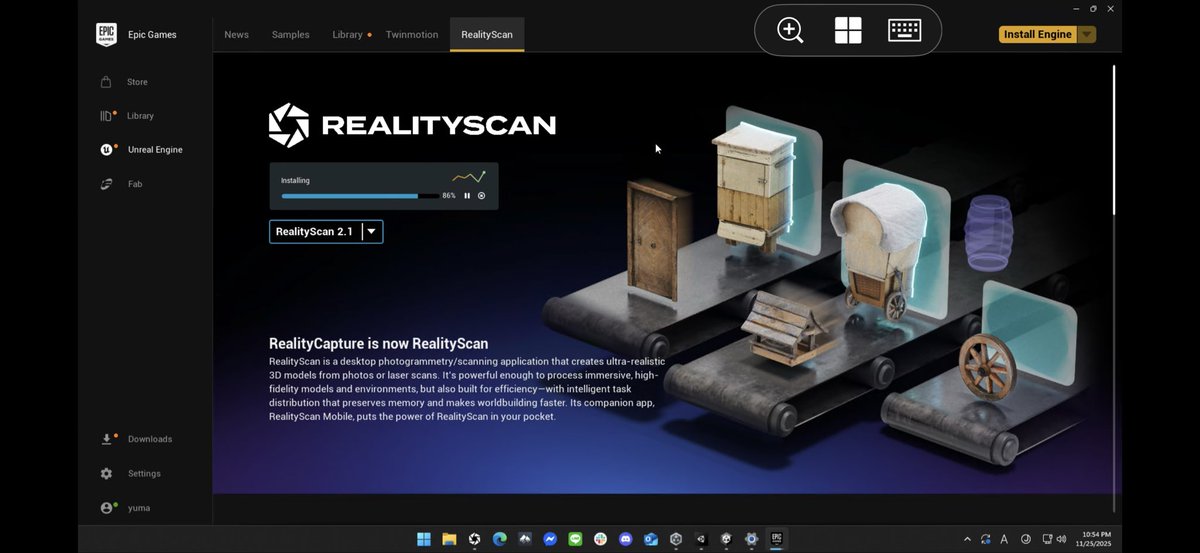1200x553 pixels.
Task: Open Outlook from the taskbar
Action: [651, 539]
